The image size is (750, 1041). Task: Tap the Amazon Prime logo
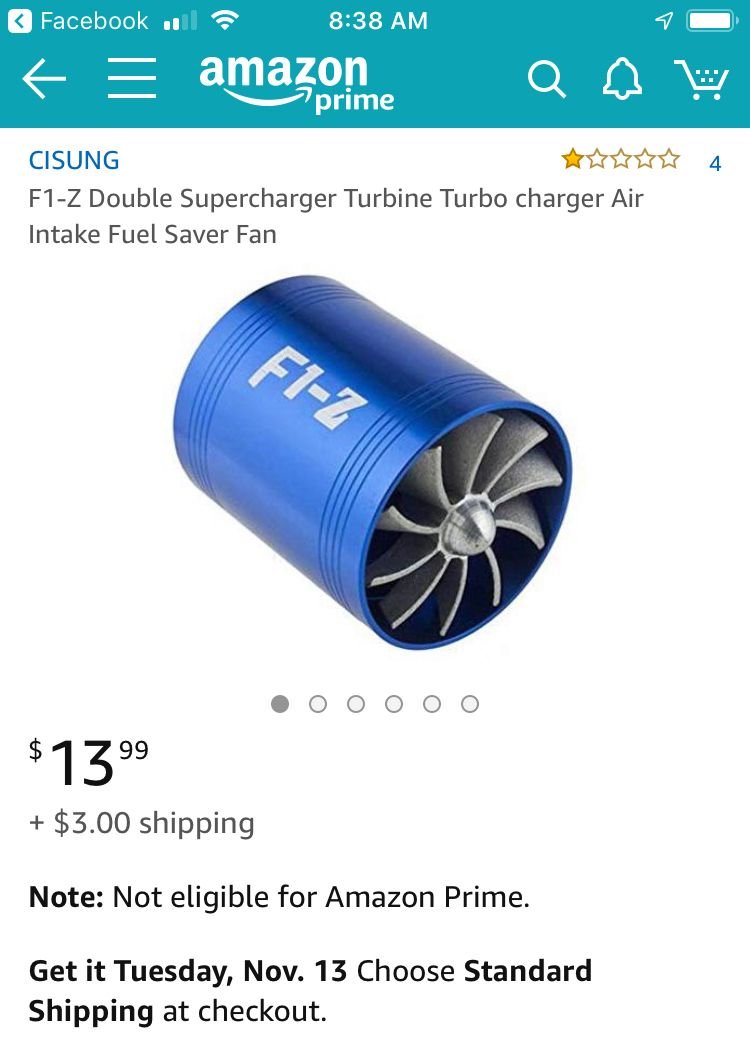[296, 82]
